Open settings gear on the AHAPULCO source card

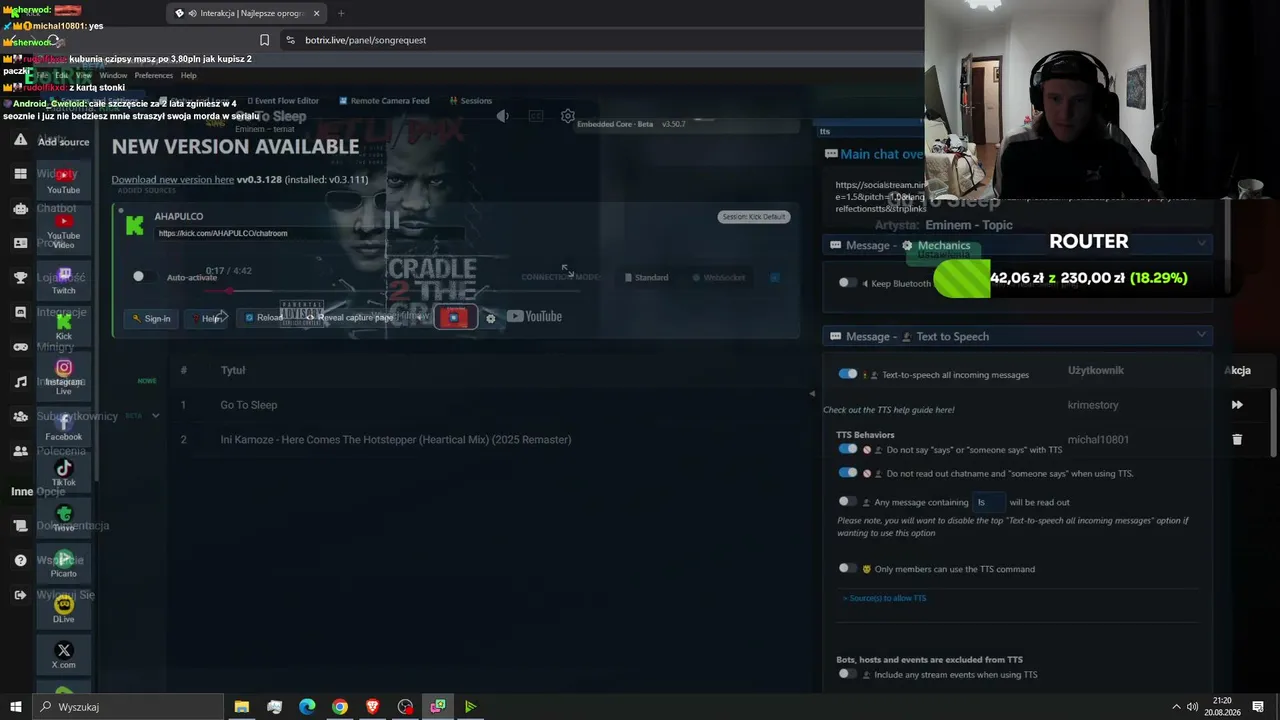click(490, 318)
